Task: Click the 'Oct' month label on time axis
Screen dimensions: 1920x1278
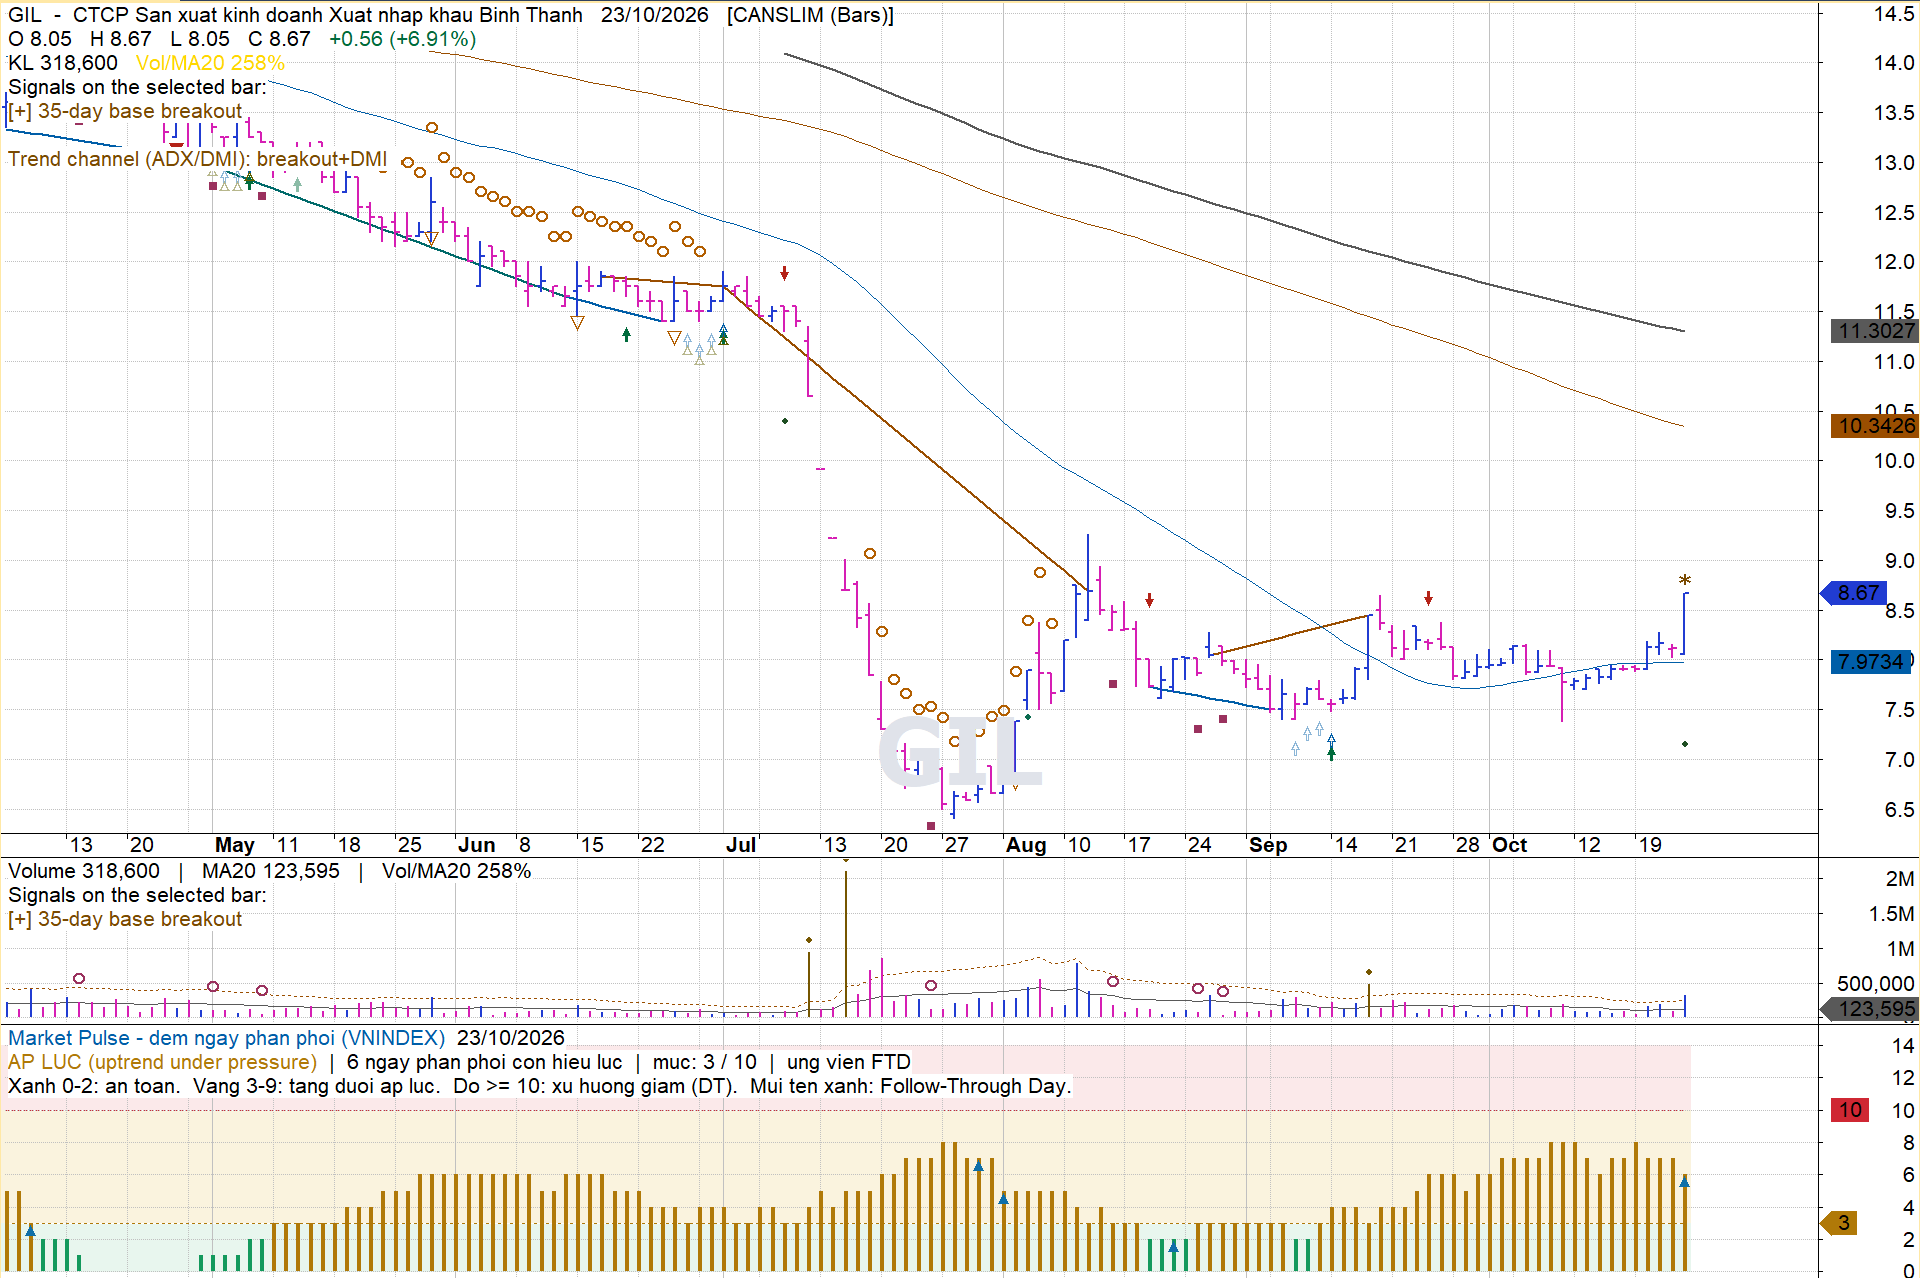Action: click(1509, 845)
